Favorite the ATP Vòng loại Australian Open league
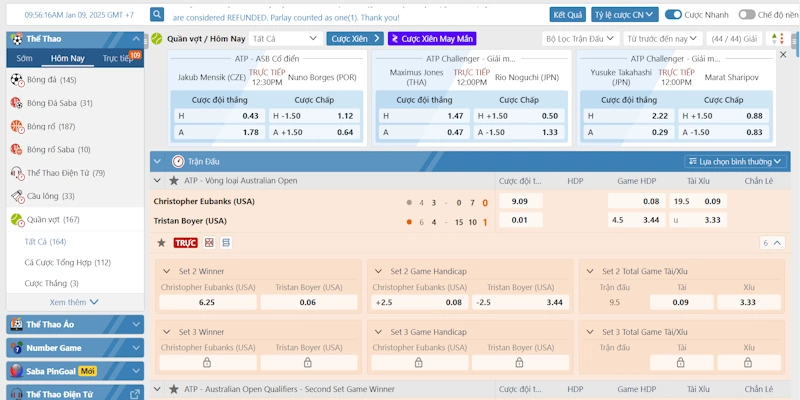This screenshot has height=400, width=800. point(174,181)
